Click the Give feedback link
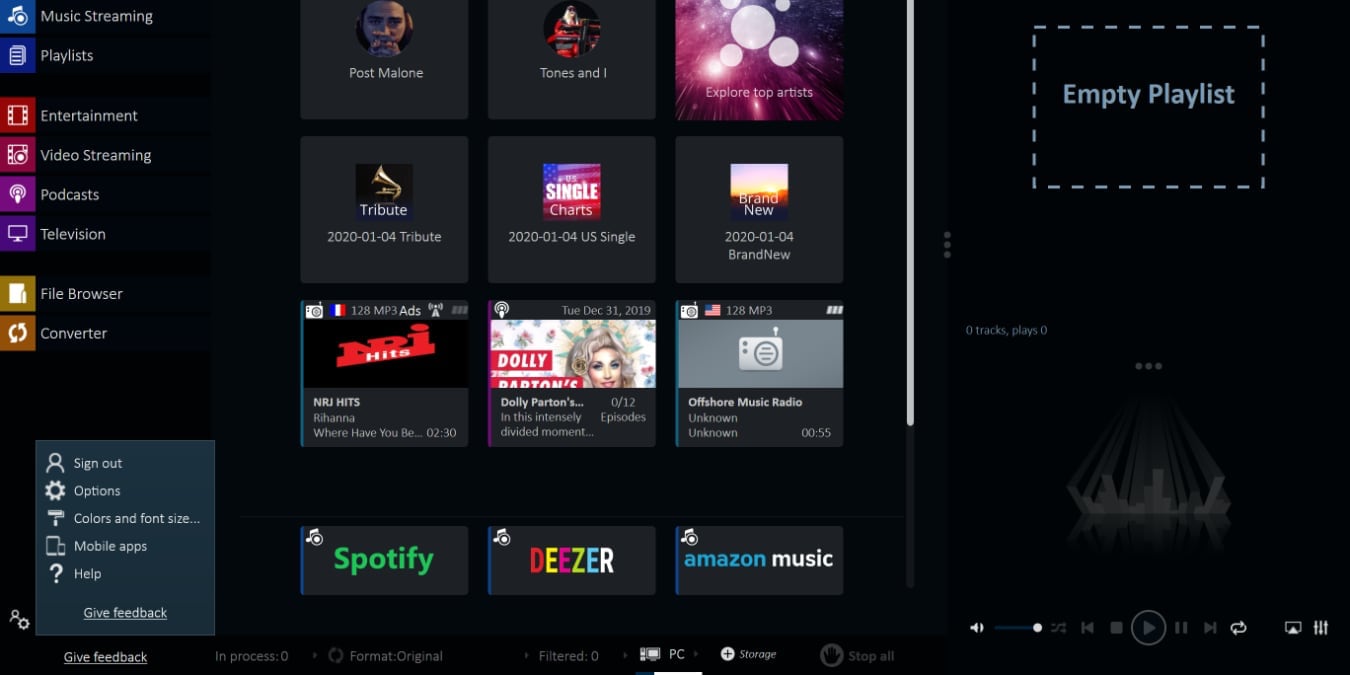Screen dimensions: 1350x675 tap(104, 656)
